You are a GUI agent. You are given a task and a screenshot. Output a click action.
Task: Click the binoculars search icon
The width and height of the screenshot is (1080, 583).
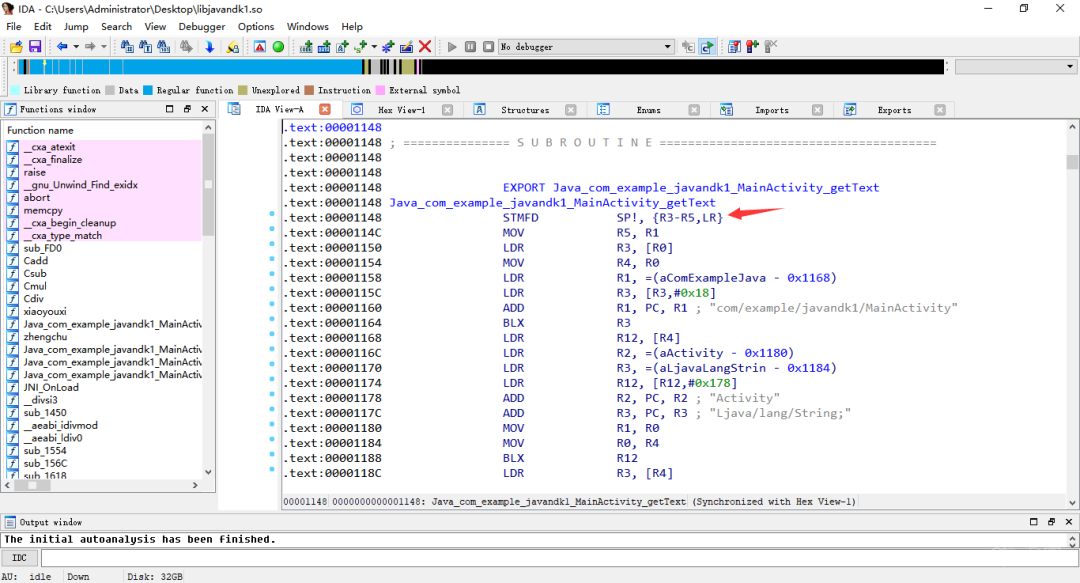click(x=127, y=47)
